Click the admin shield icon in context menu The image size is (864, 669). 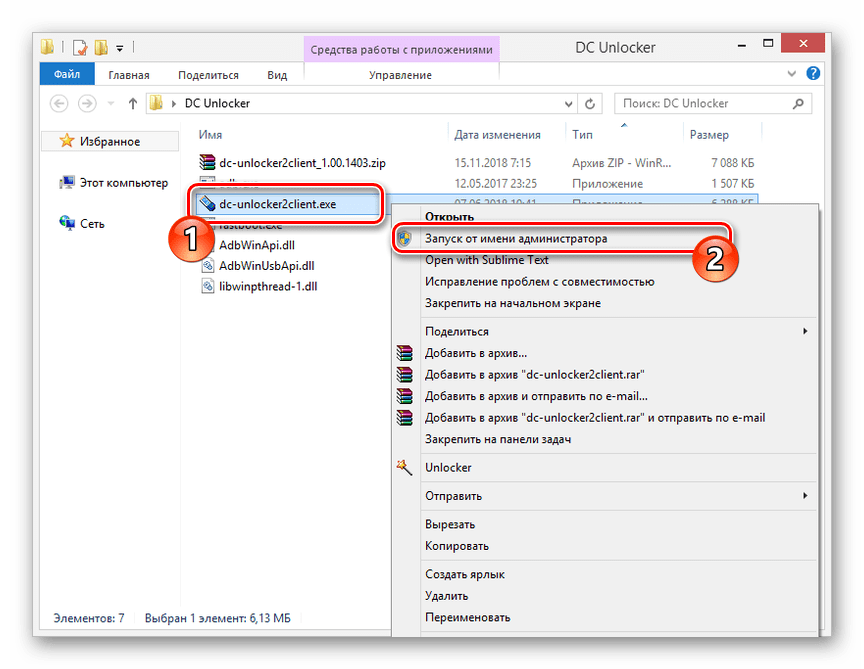(404, 239)
